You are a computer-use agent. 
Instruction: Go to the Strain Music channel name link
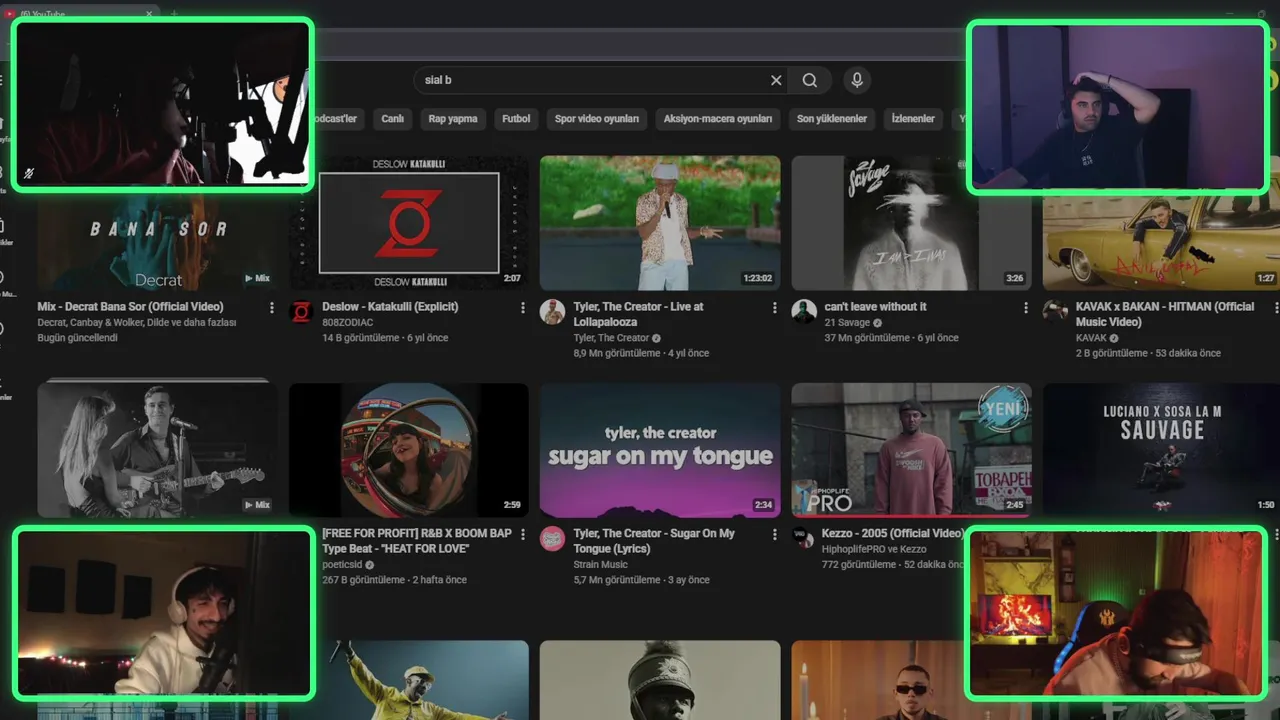pyautogui.click(x=601, y=565)
